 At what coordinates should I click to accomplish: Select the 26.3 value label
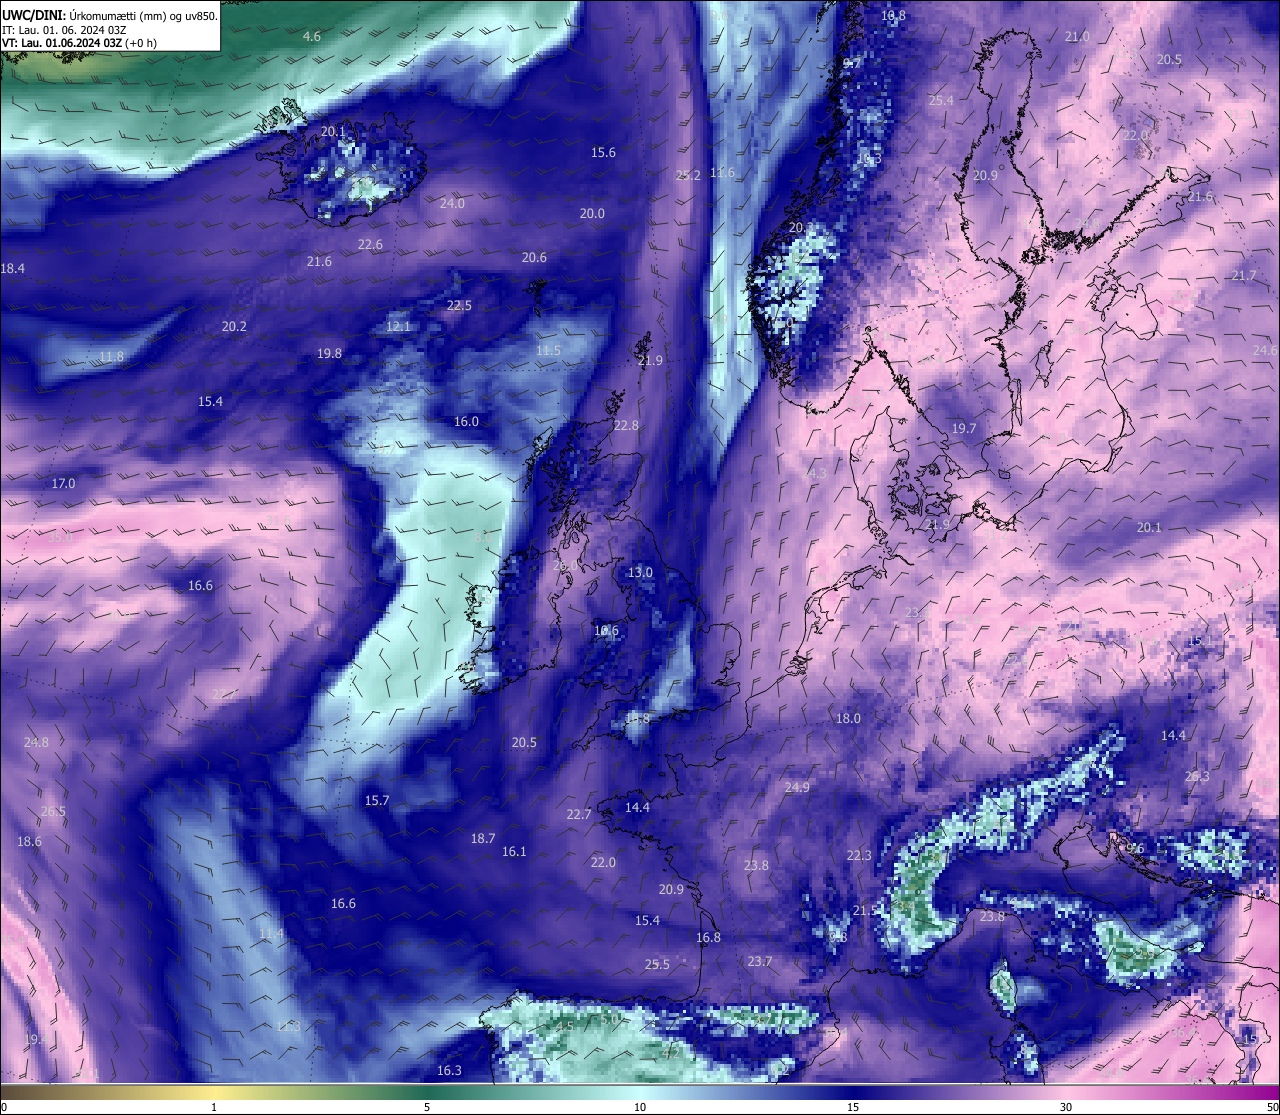1197,776
